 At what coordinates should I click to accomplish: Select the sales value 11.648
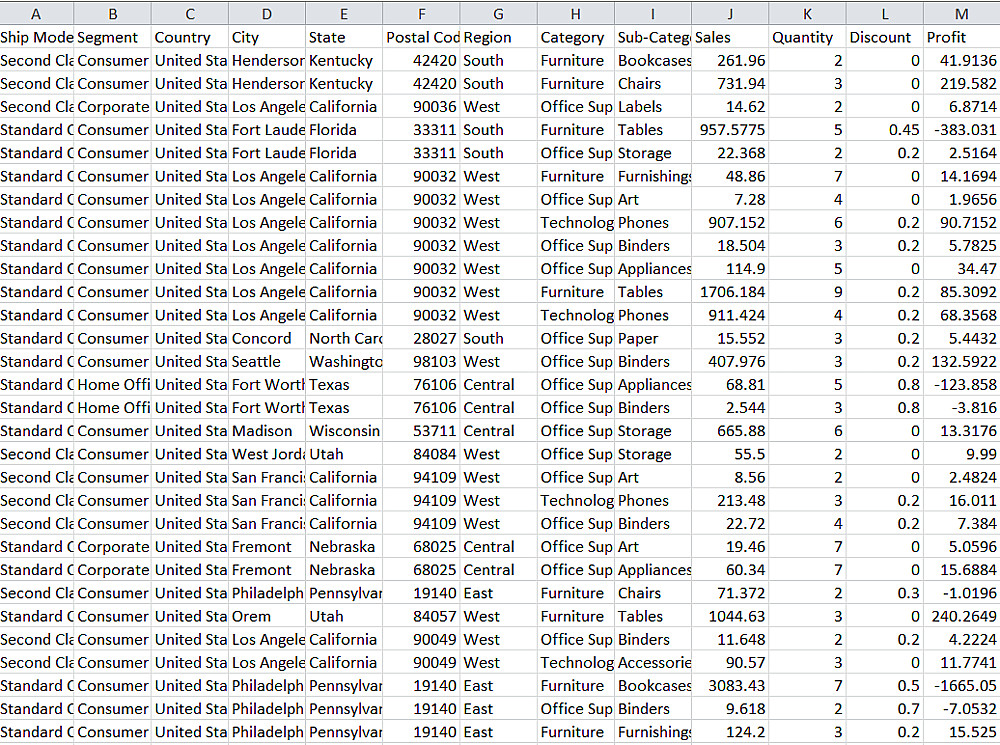point(730,640)
